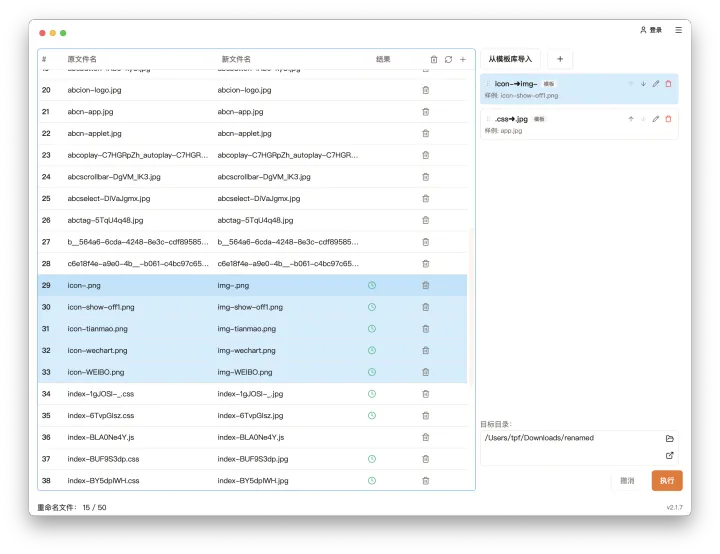
Task: Move the .css→.jpg rule up
Action: tap(631, 119)
